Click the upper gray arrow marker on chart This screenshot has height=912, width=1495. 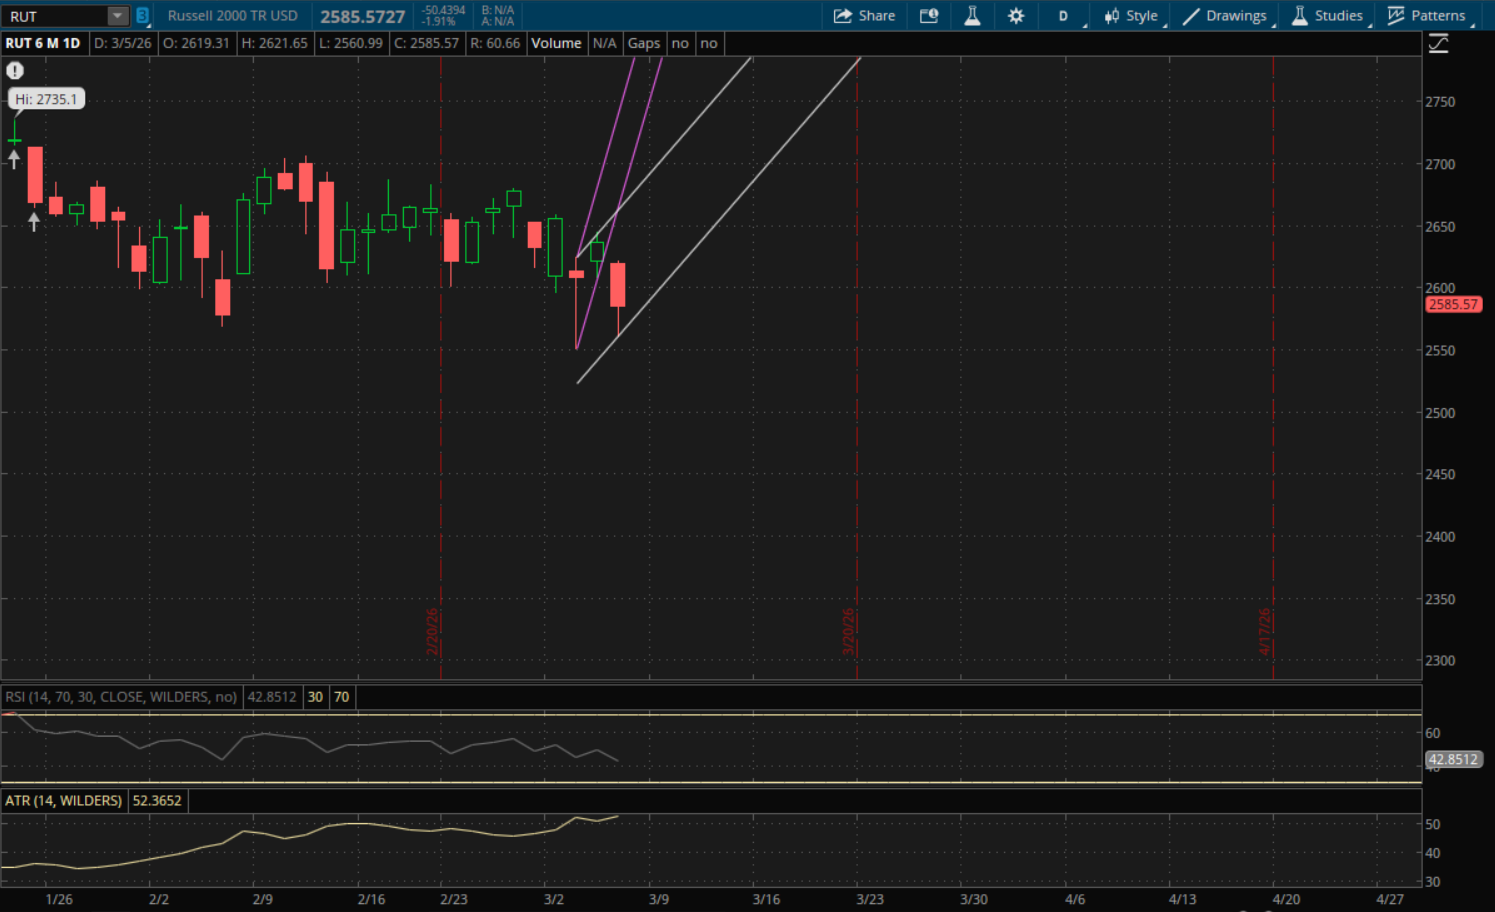pyautogui.click(x=14, y=158)
